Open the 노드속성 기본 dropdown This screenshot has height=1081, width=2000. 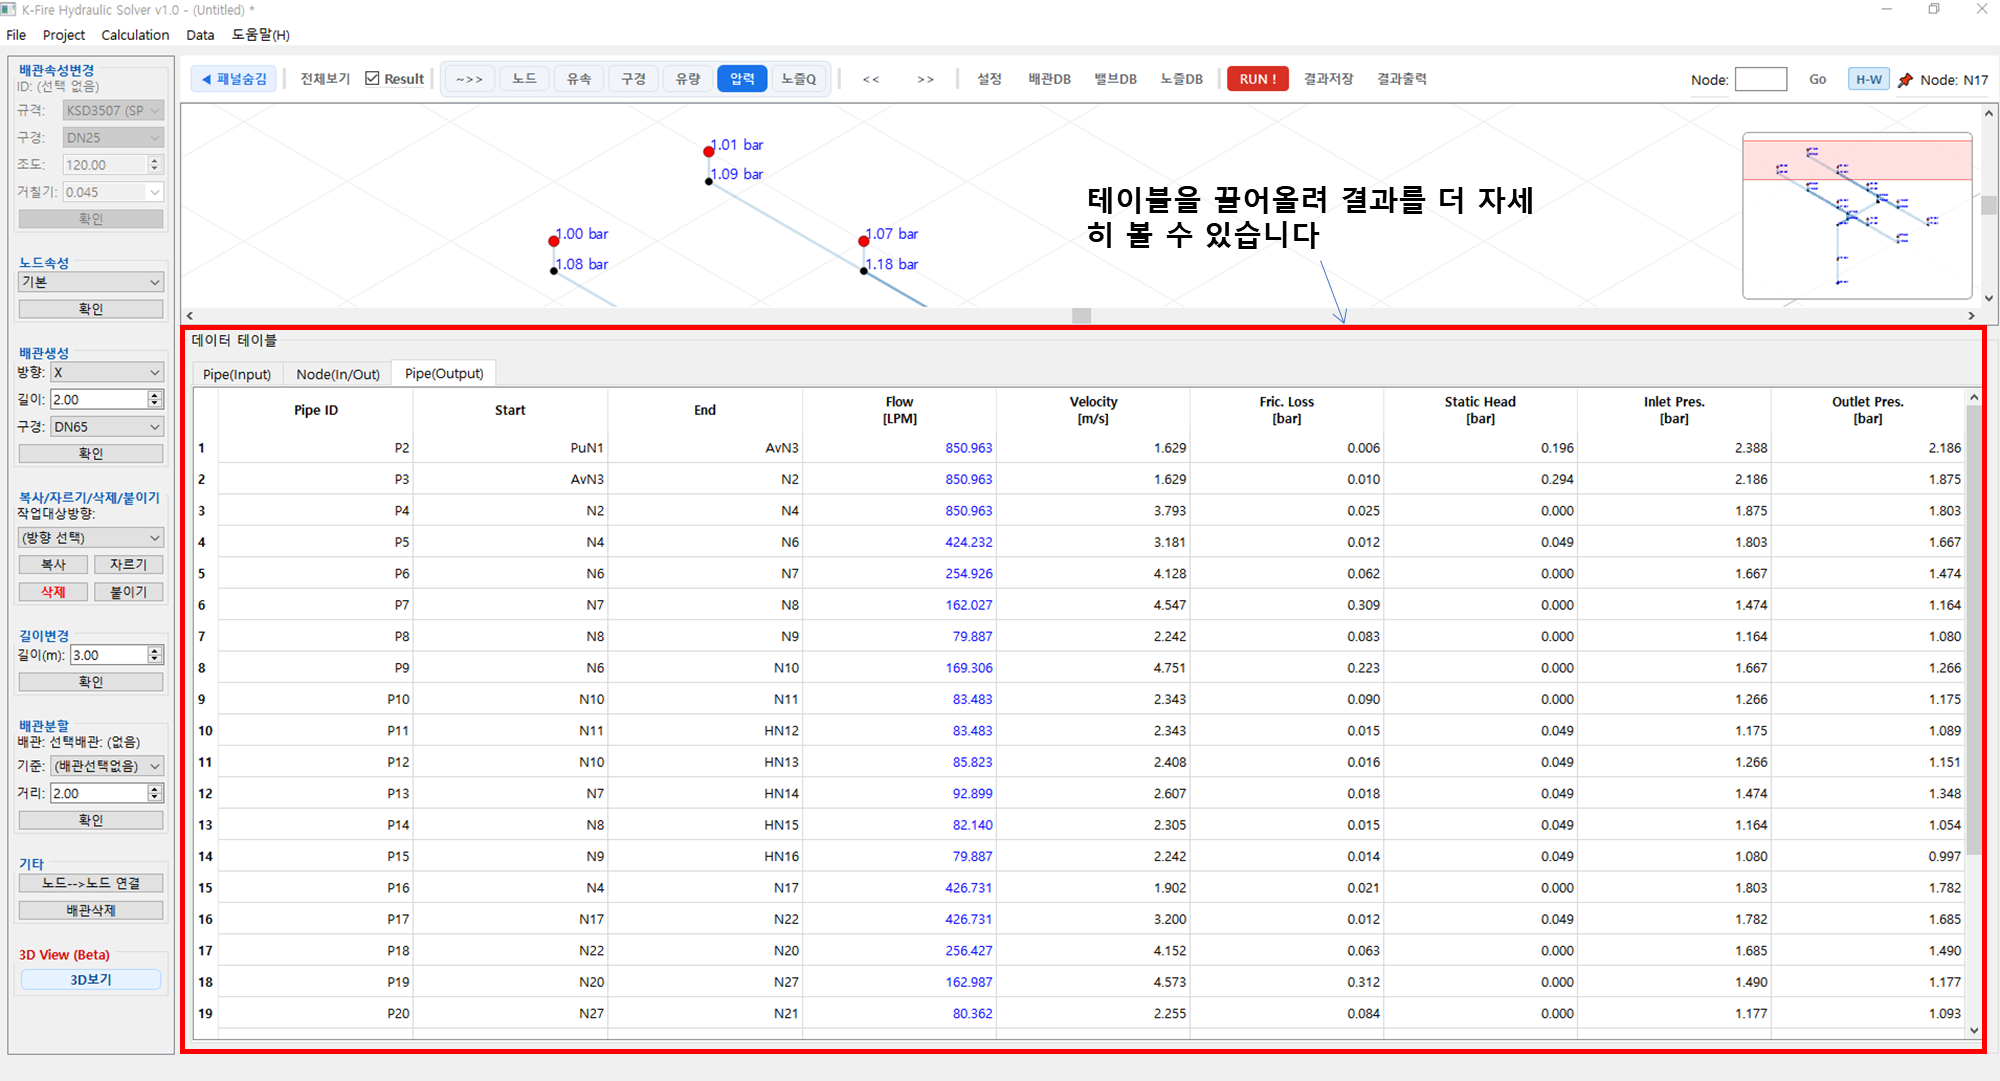[90, 282]
